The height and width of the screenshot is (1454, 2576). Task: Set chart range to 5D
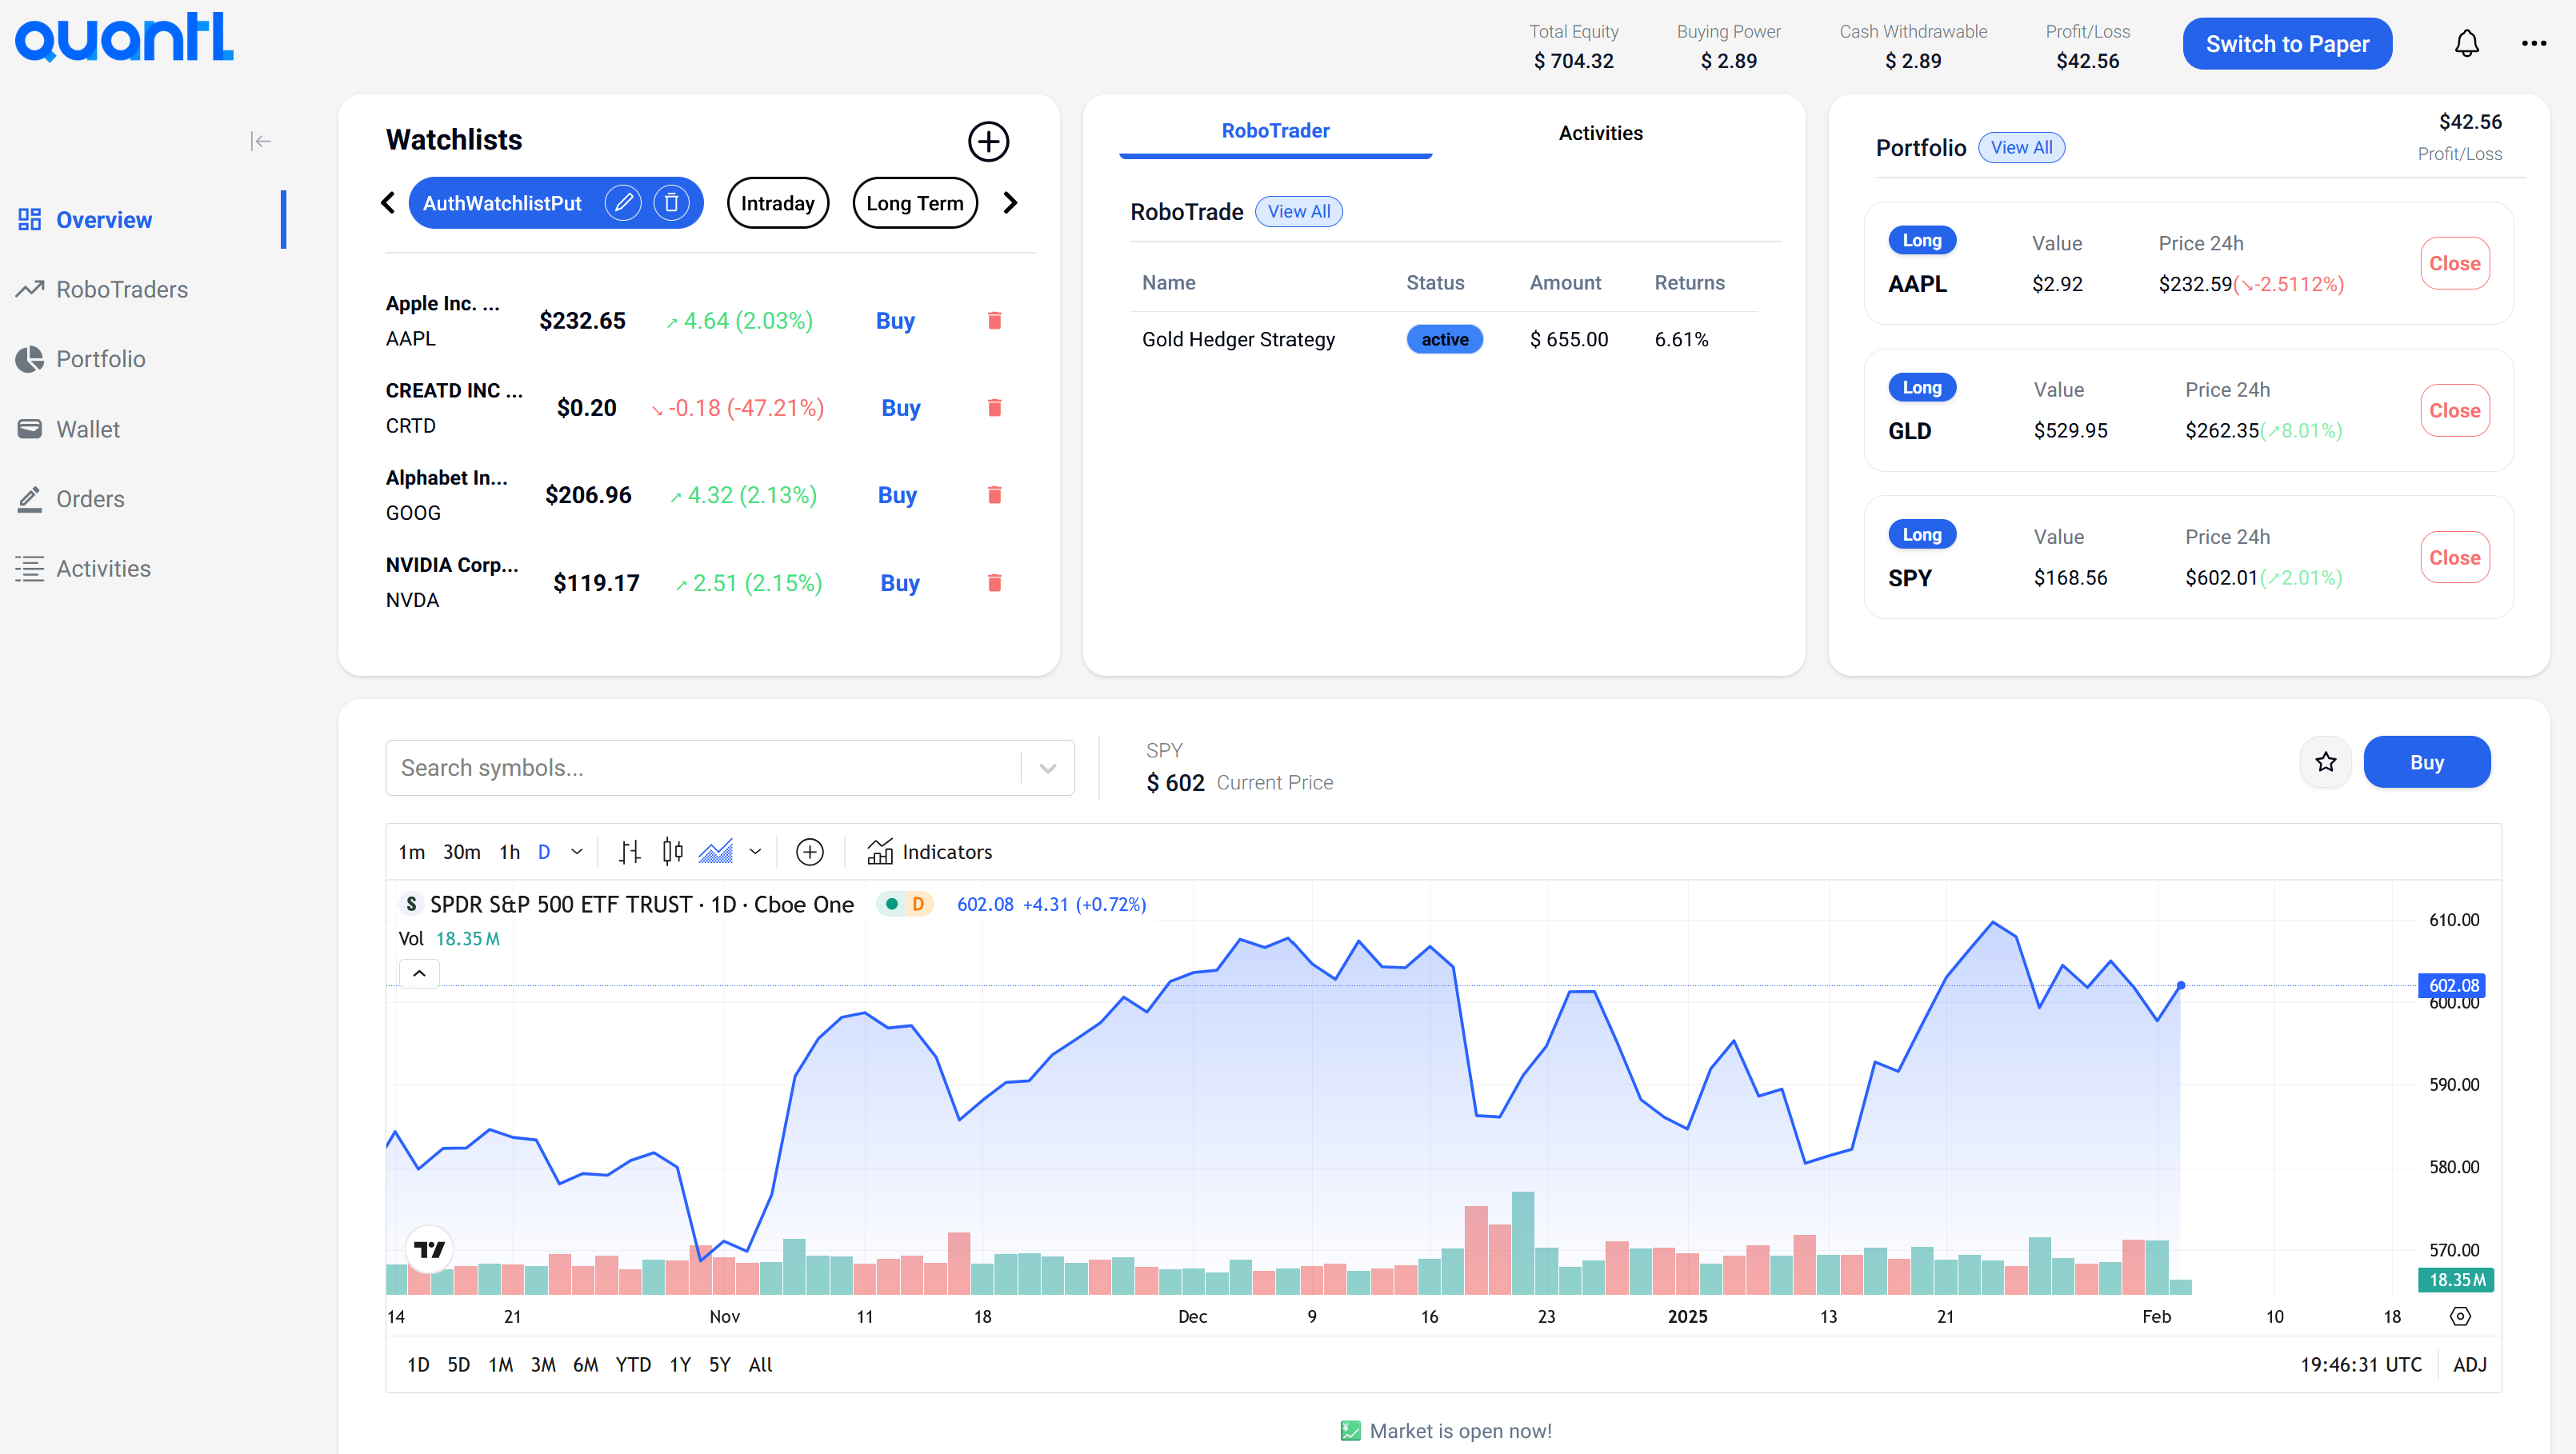click(x=458, y=1364)
